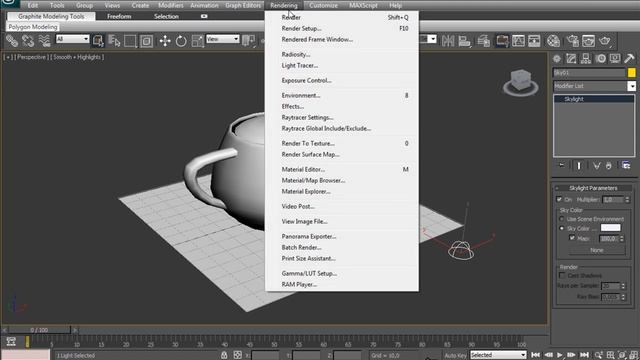
Task: Open the Motion command panel tab
Action: (x=600, y=58)
